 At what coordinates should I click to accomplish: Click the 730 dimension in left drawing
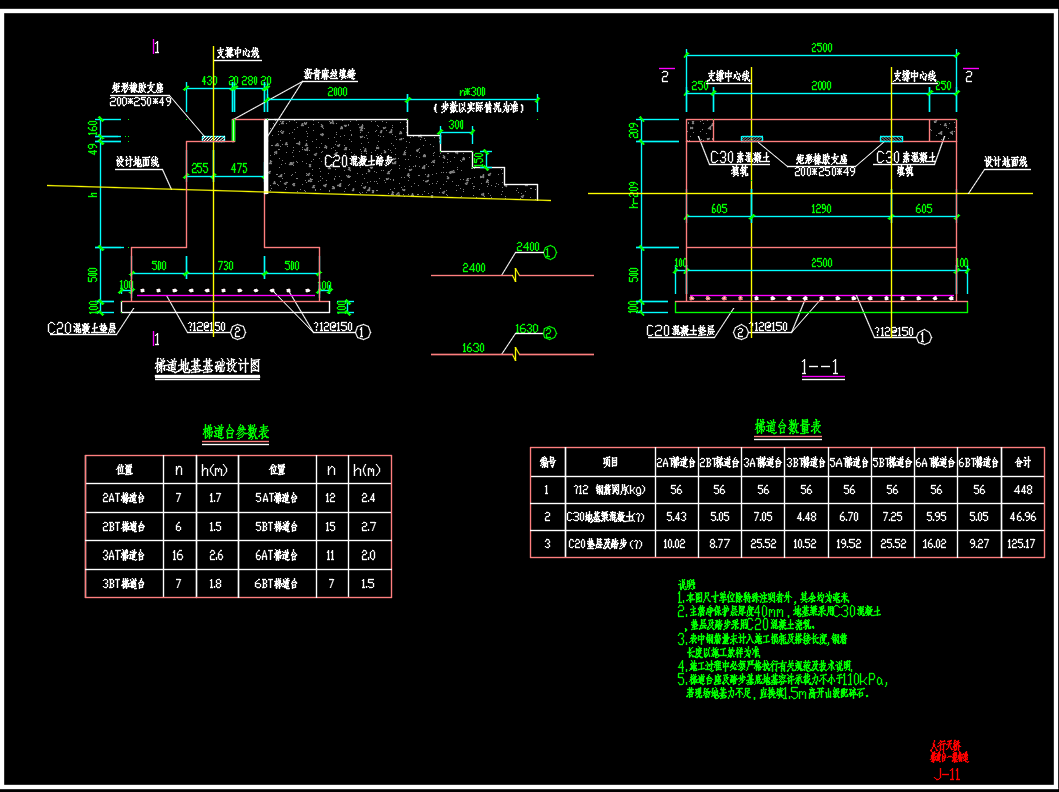[x=225, y=265]
